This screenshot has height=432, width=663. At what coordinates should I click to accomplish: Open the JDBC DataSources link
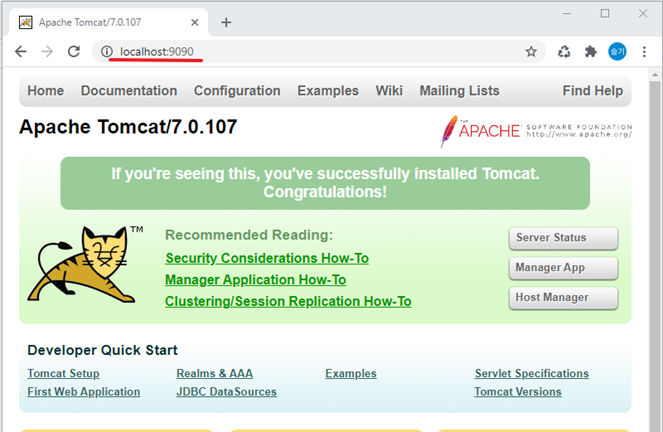click(226, 392)
